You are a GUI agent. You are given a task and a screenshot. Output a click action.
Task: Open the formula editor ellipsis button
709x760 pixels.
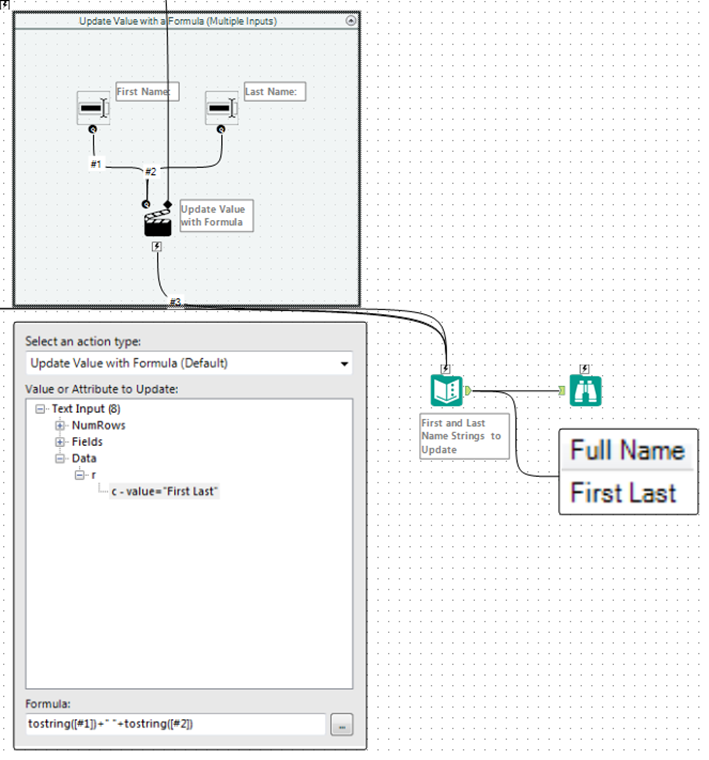point(342,725)
